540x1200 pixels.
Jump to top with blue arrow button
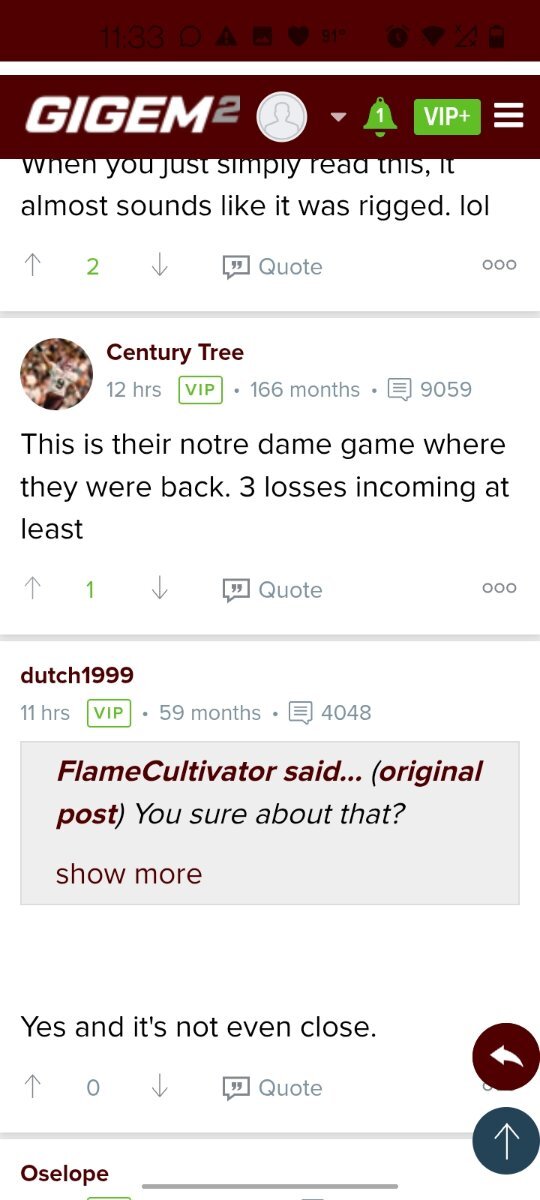(x=506, y=1141)
